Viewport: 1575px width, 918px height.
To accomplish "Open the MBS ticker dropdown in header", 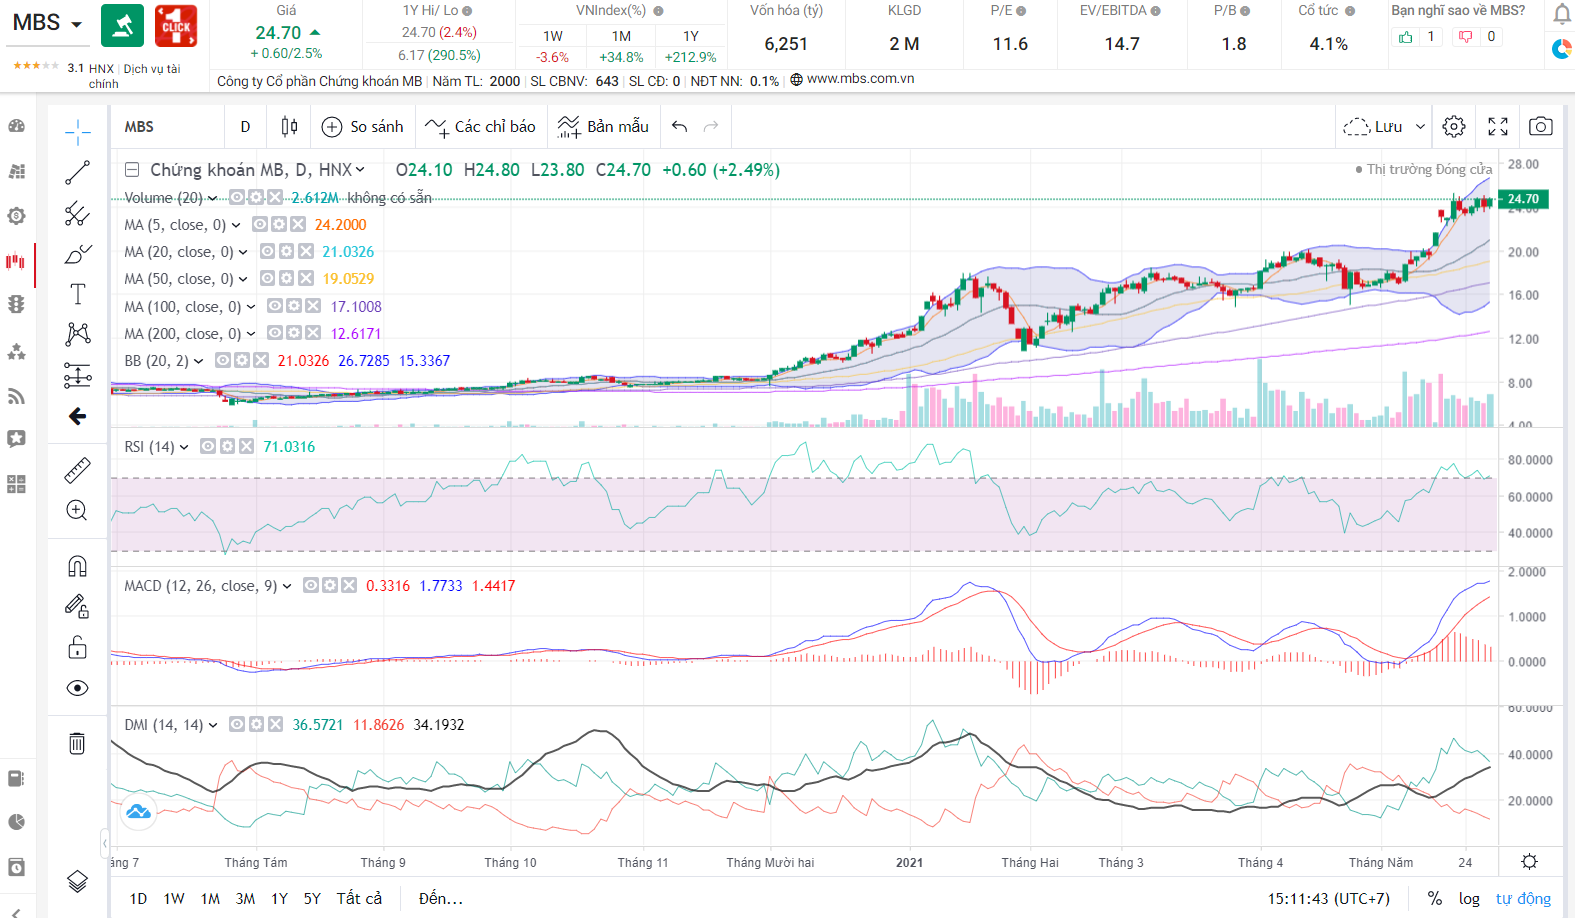I will pos(76,23).
